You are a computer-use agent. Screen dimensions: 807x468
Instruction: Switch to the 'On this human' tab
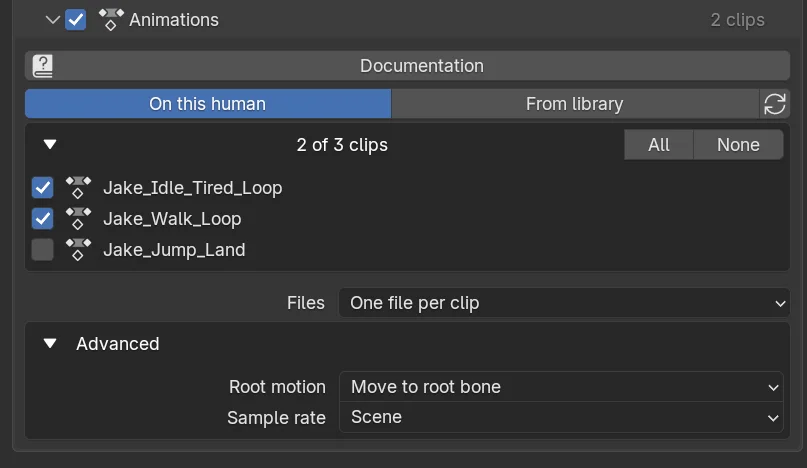pyautogui.click(x=208, y=104)
